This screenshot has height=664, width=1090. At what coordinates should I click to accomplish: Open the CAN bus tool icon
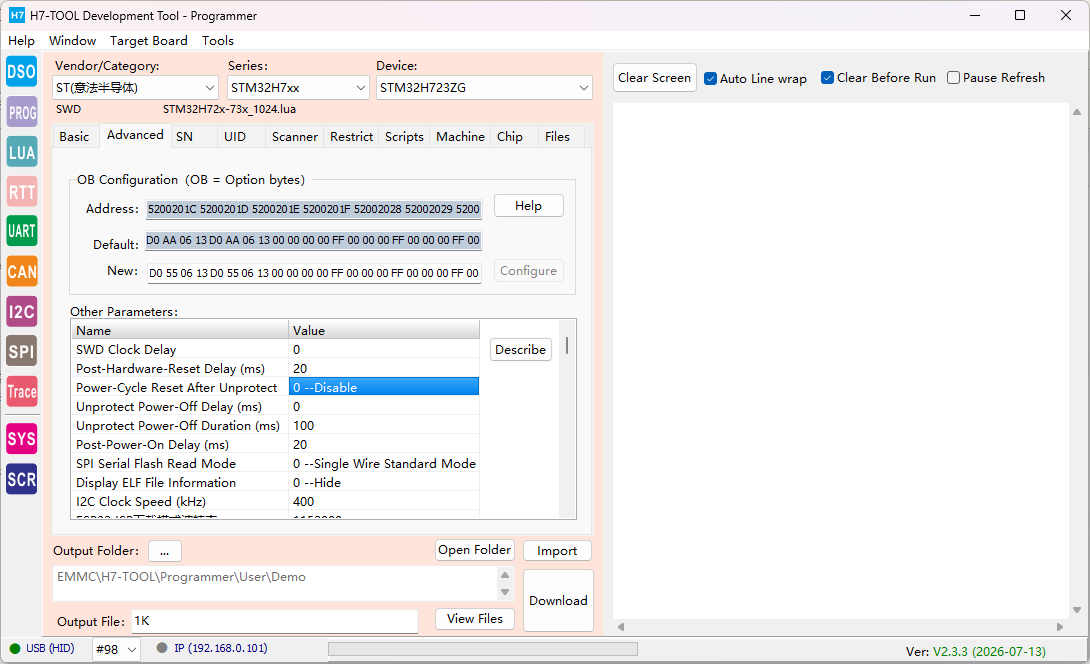22,271
